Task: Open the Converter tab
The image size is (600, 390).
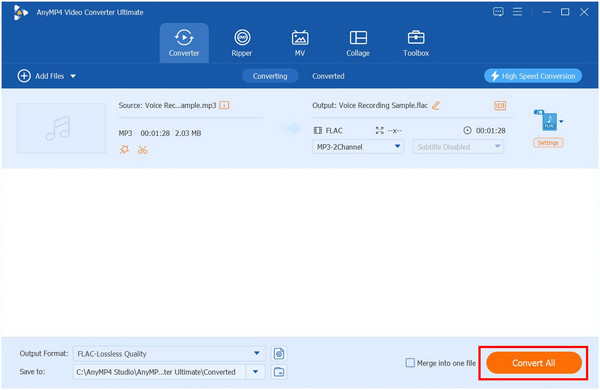Action: pyautogui.click(x=184, y=43)
